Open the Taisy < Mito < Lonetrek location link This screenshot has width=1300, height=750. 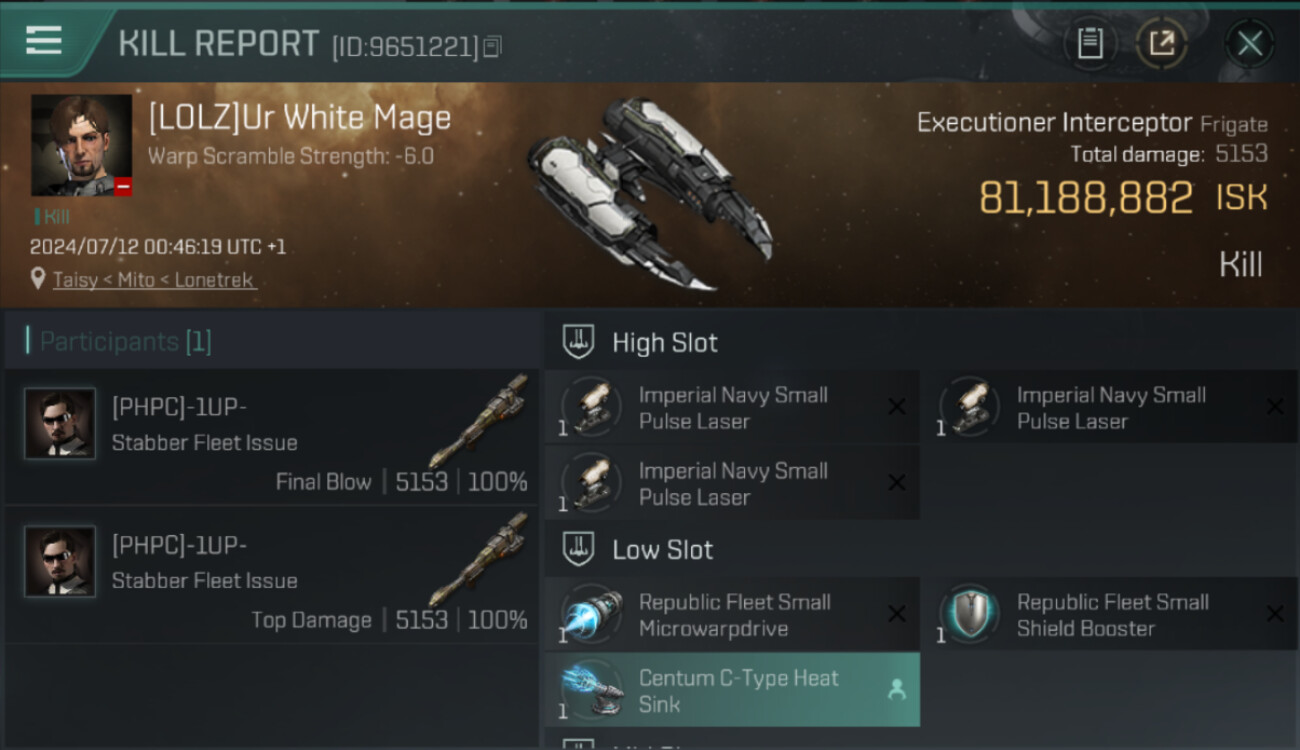coord(154,280)
